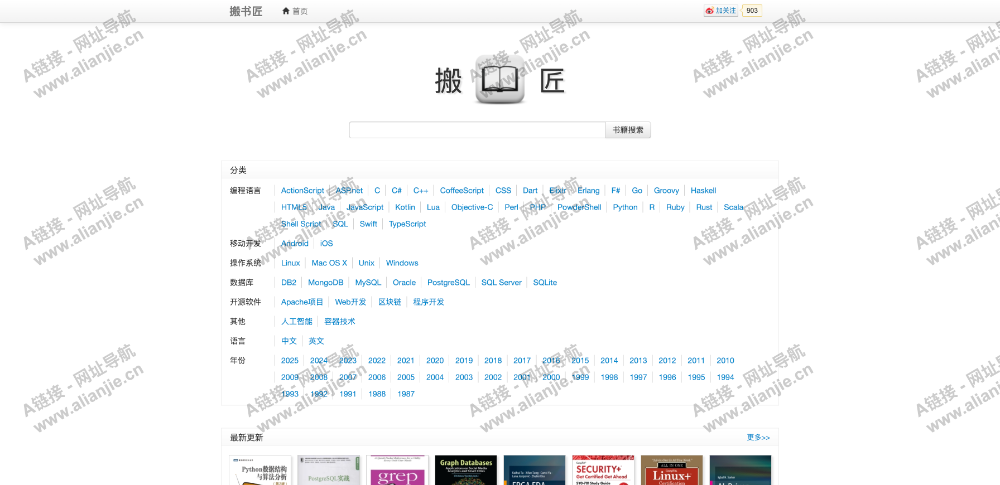Open the 容器技术 category

click(x=340, y=322)
